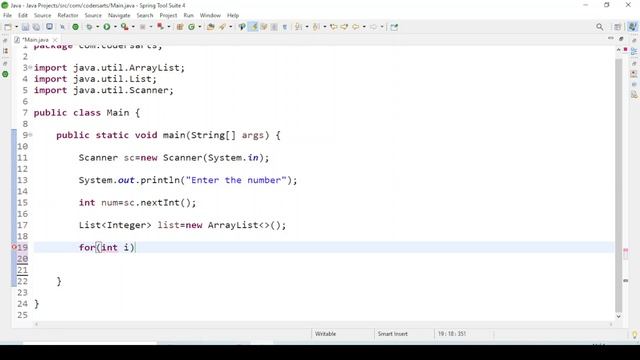Click the error marker on line 19

point(14,247)
